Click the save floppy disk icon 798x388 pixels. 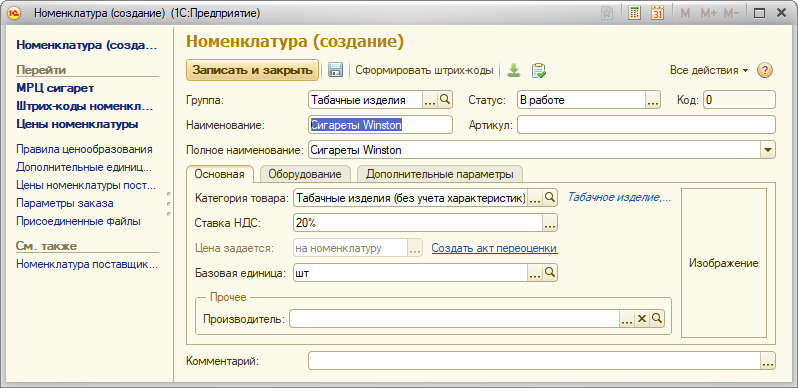click(335, 70)
